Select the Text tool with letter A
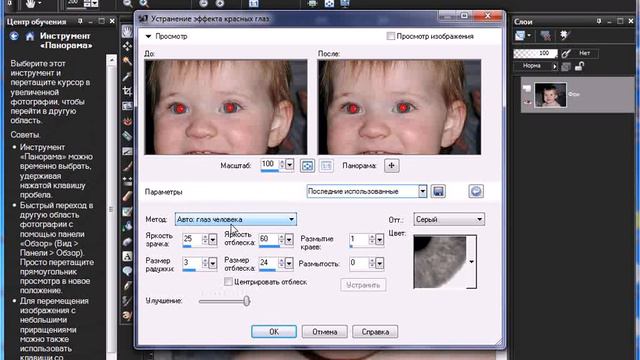Viewport: 640px width, 360px height. coord(127,256)
